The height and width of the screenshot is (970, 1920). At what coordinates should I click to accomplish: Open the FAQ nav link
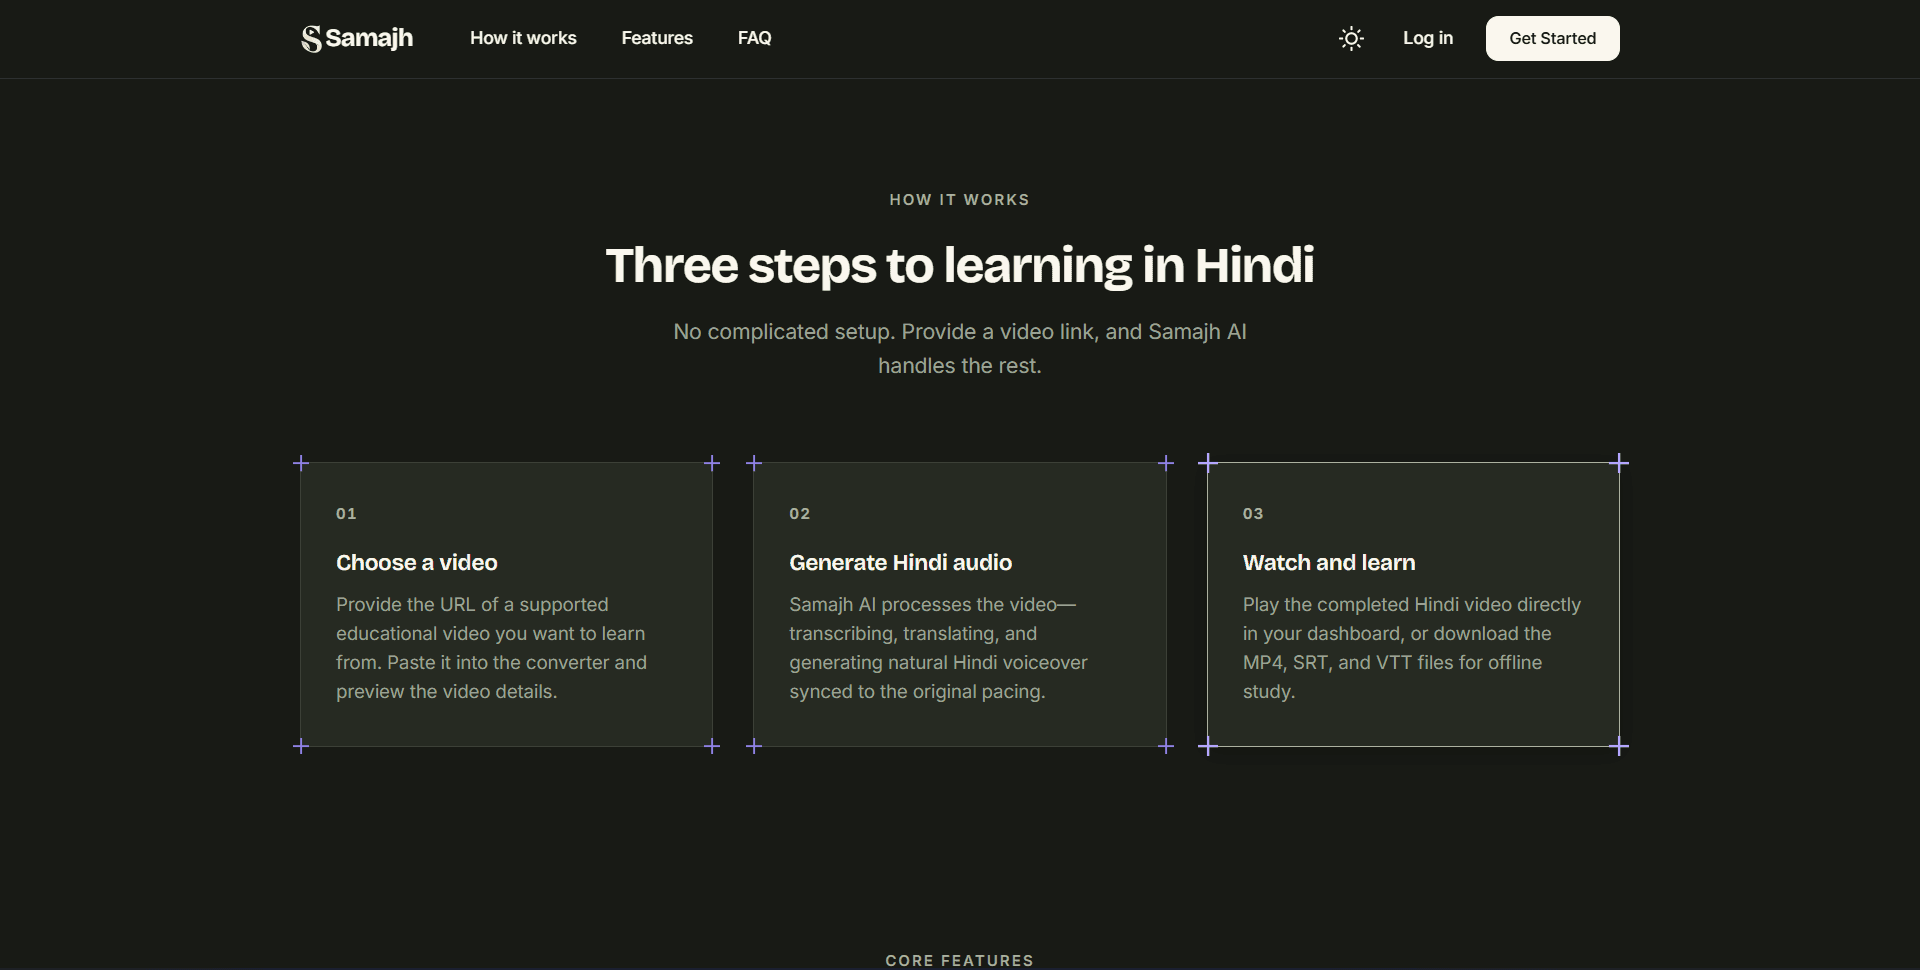pos(754,38)
